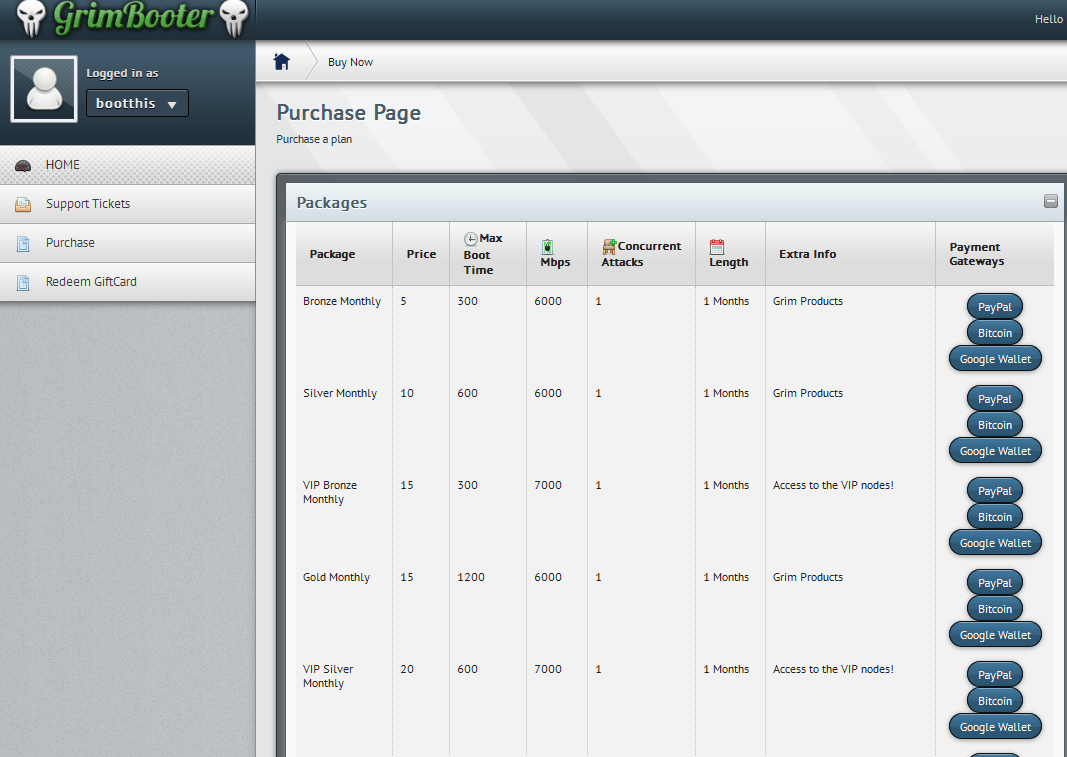Pay VIP Bronze Monthly with Bitcoin
Image resolution: width=1067 pixels, height=757 pixels.
tap(995, 517)
